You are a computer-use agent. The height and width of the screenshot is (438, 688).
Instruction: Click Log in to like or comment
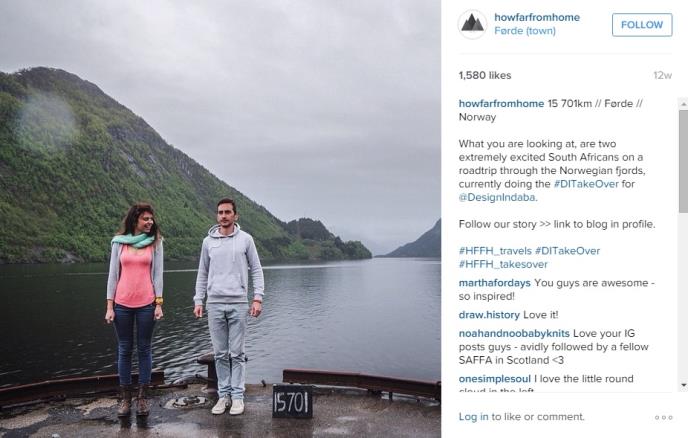[x=473, y=417]
